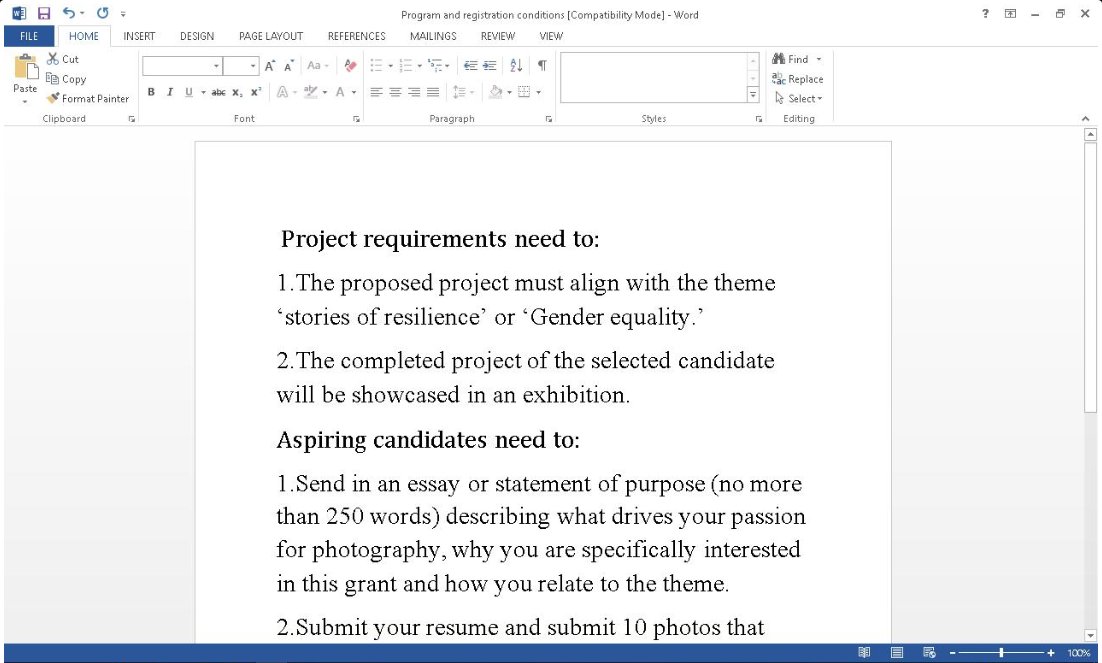Click the zoom slider handle
This screenshot has height=663, width=1102.
click(x=1001, y=653)
